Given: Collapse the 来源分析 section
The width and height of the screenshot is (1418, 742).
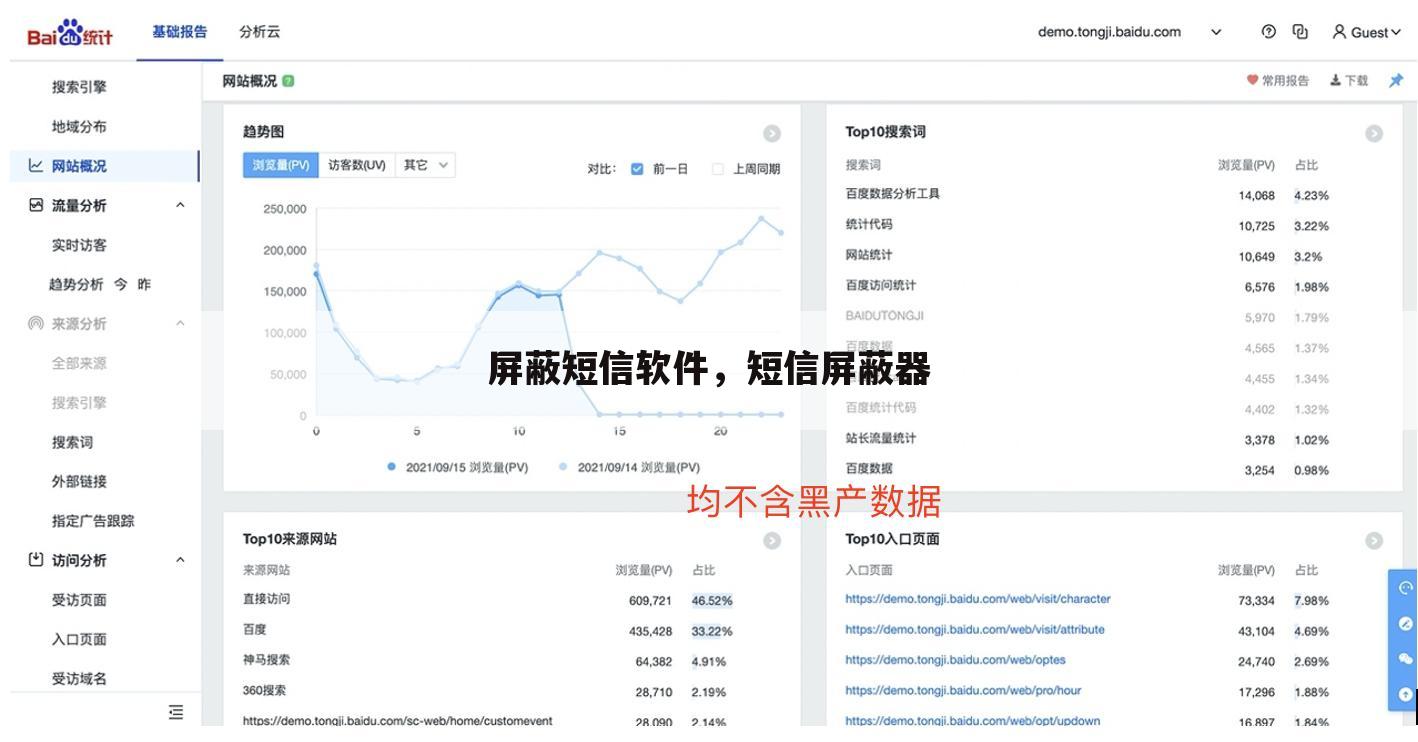Looking at the screenshot, I should coord(180,324).
